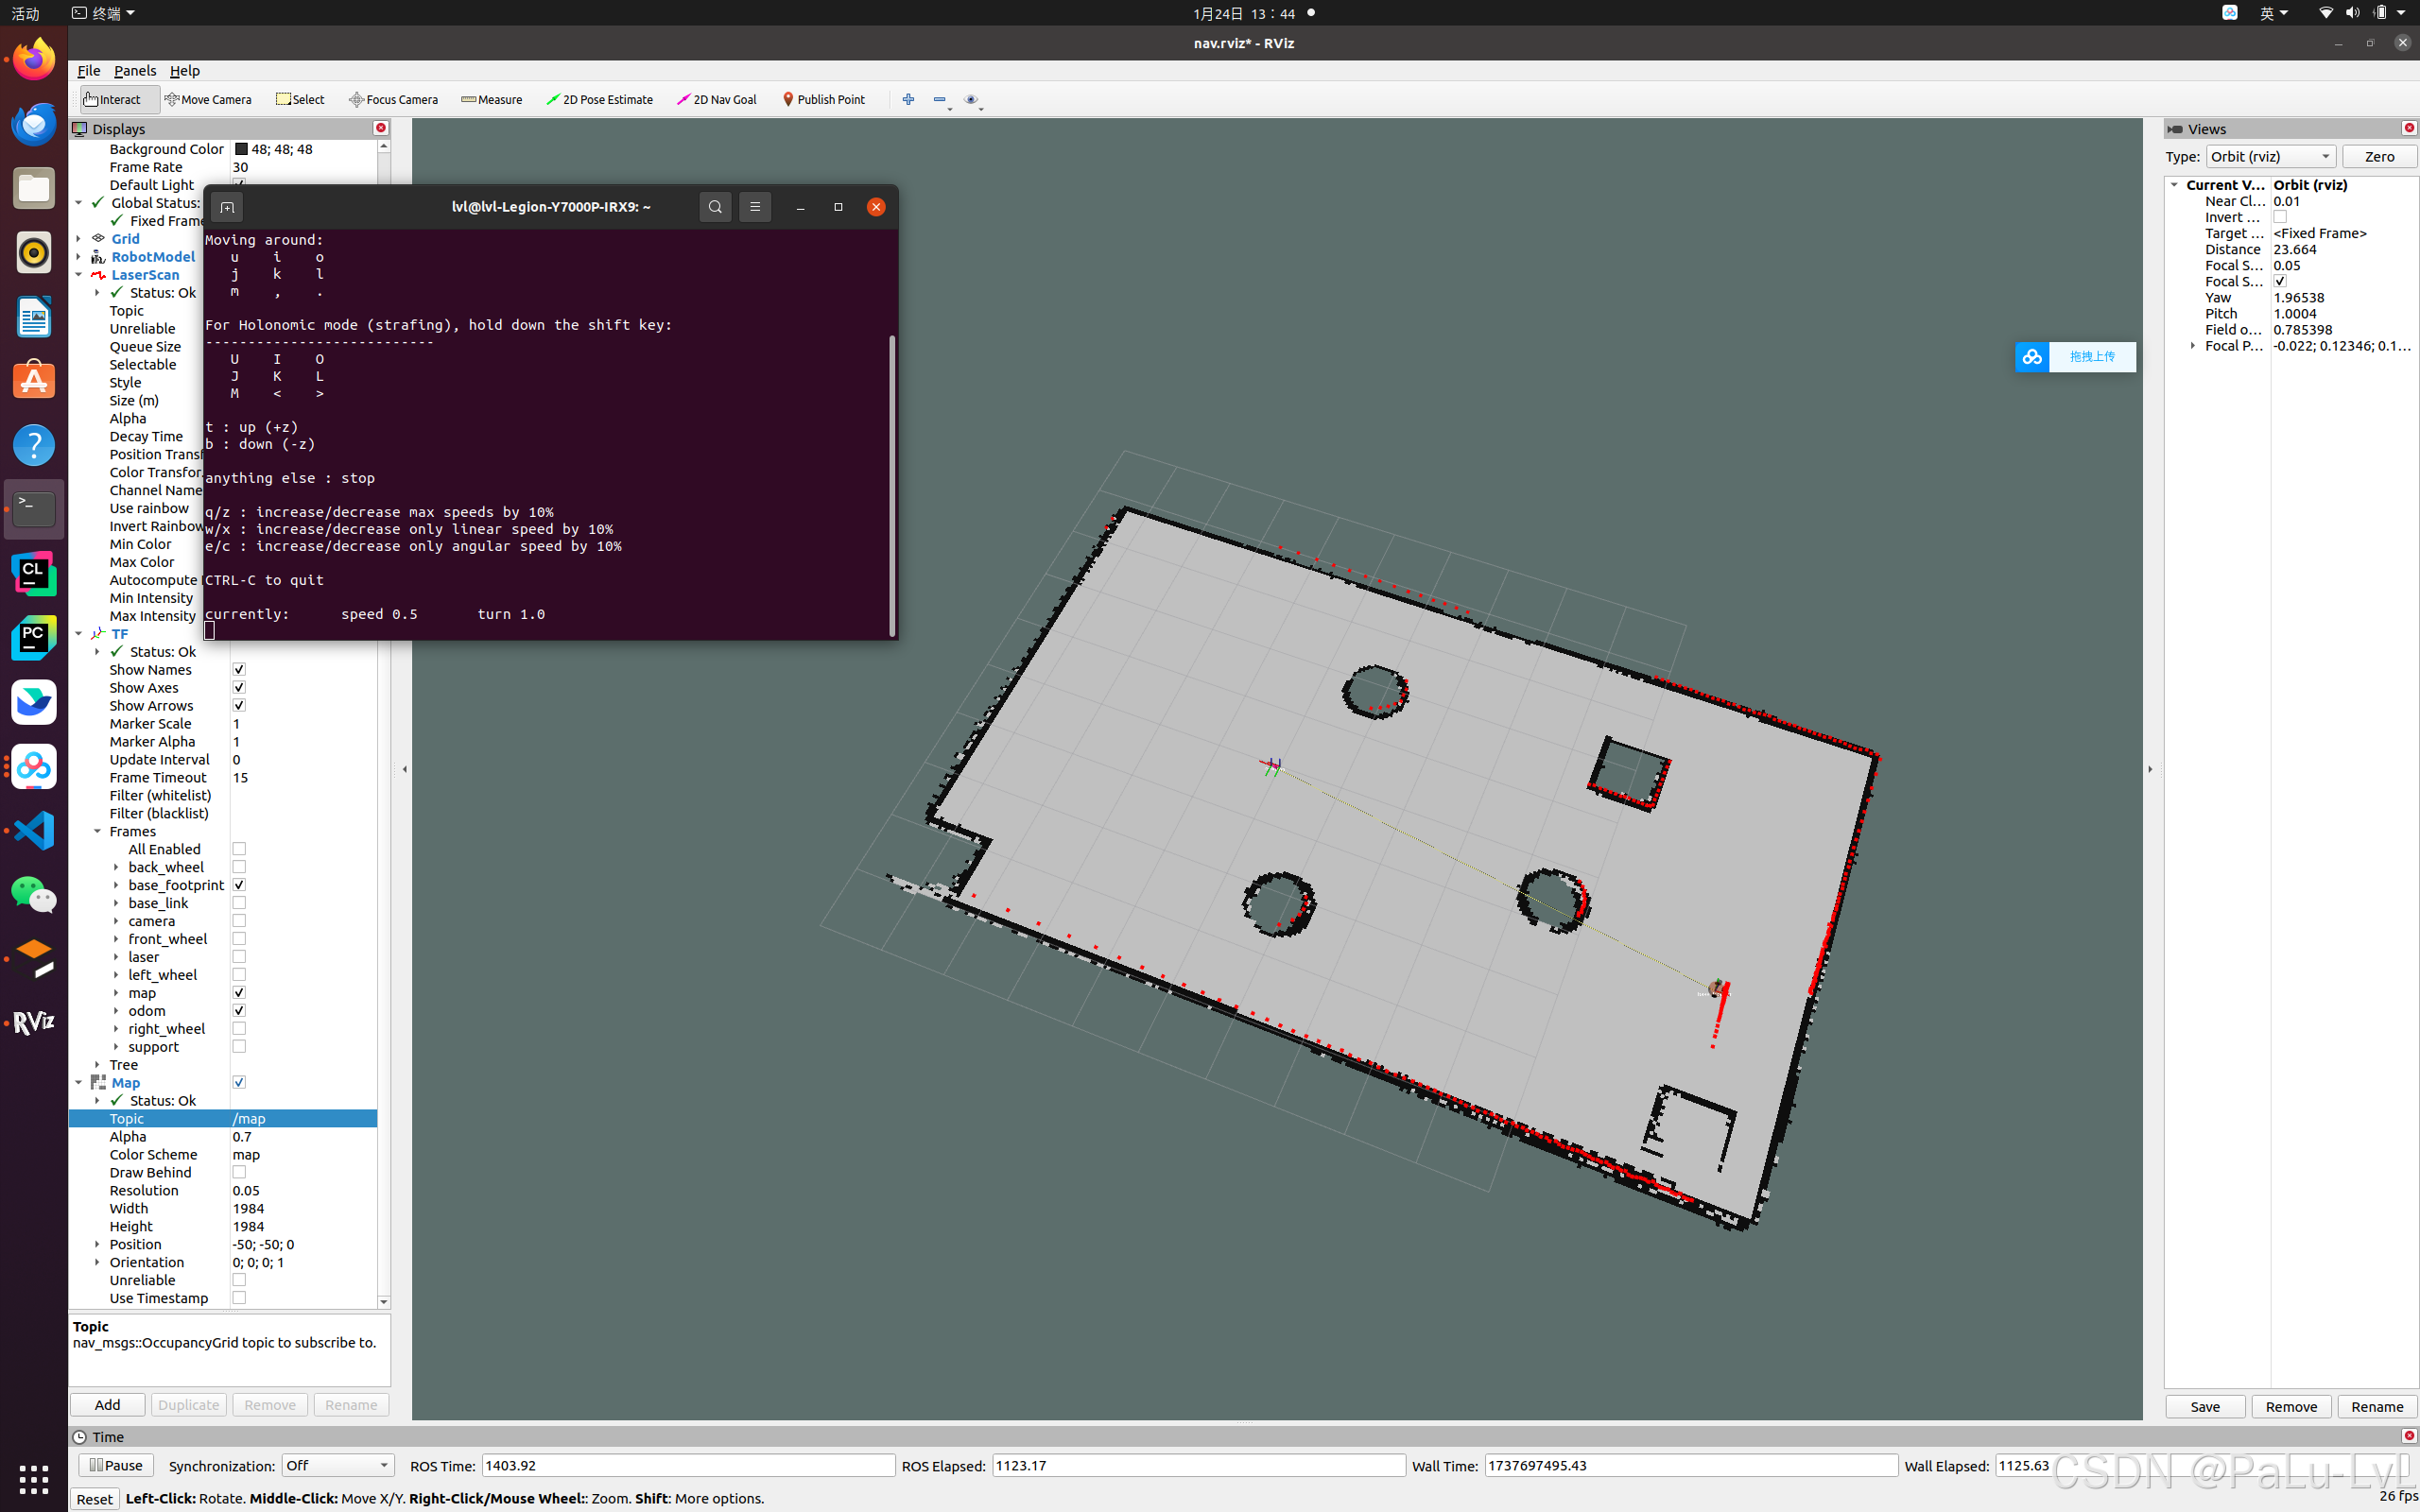Uncheck the base_footprint frame checkbox
Viewport: 2420px width, 1512px height.
[239, 885]
